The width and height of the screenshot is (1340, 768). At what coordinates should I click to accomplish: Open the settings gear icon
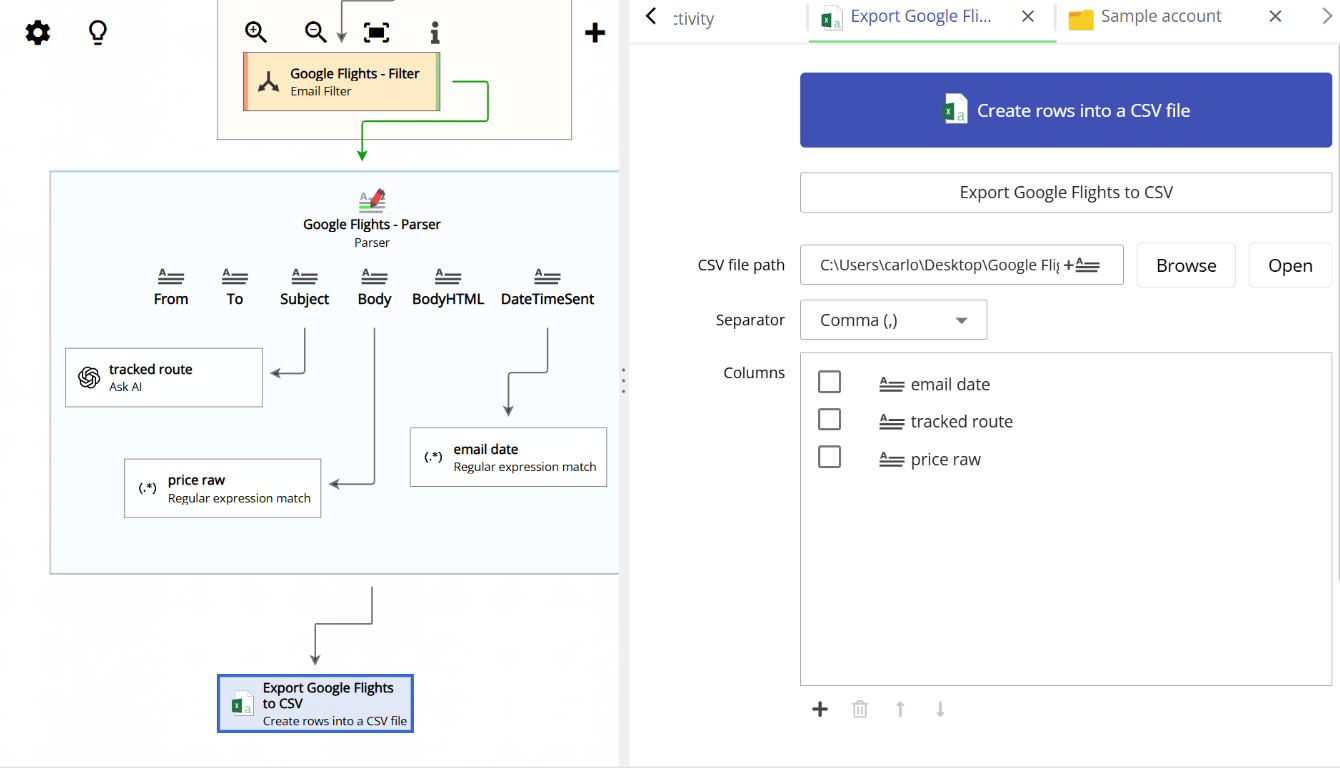point(37,31)
